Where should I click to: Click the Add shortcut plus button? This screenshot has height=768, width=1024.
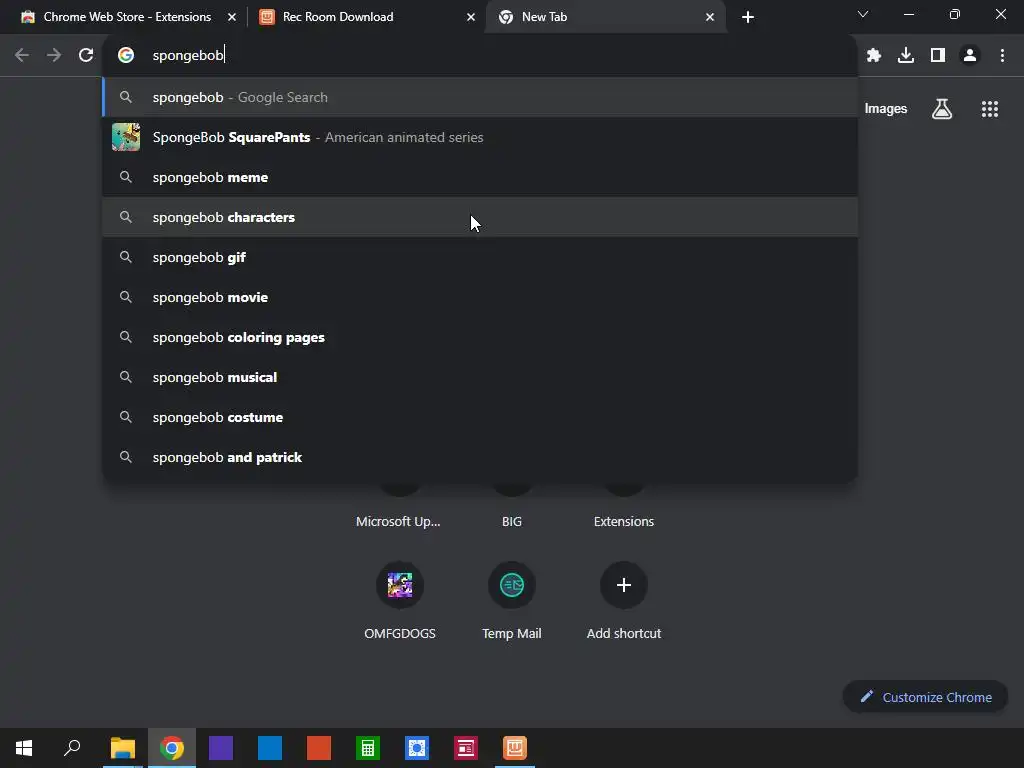[624, 585]
